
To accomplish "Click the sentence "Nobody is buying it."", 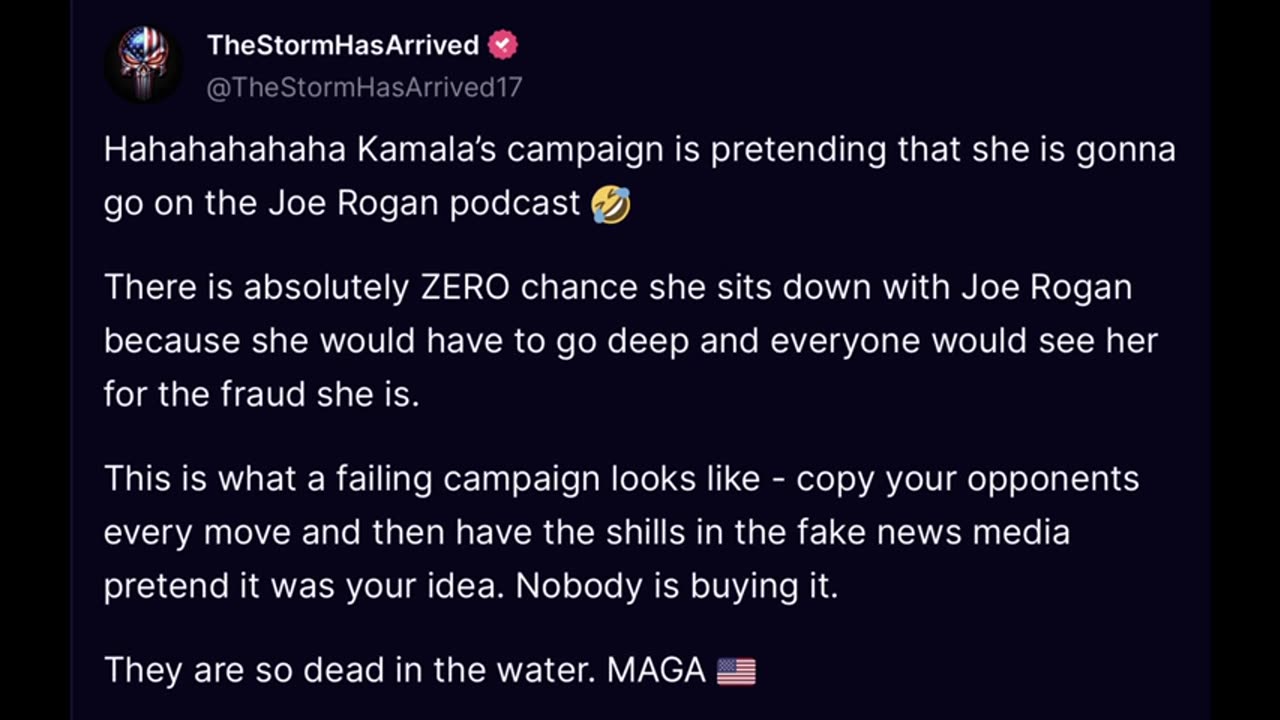I will (x=677, y=586).
